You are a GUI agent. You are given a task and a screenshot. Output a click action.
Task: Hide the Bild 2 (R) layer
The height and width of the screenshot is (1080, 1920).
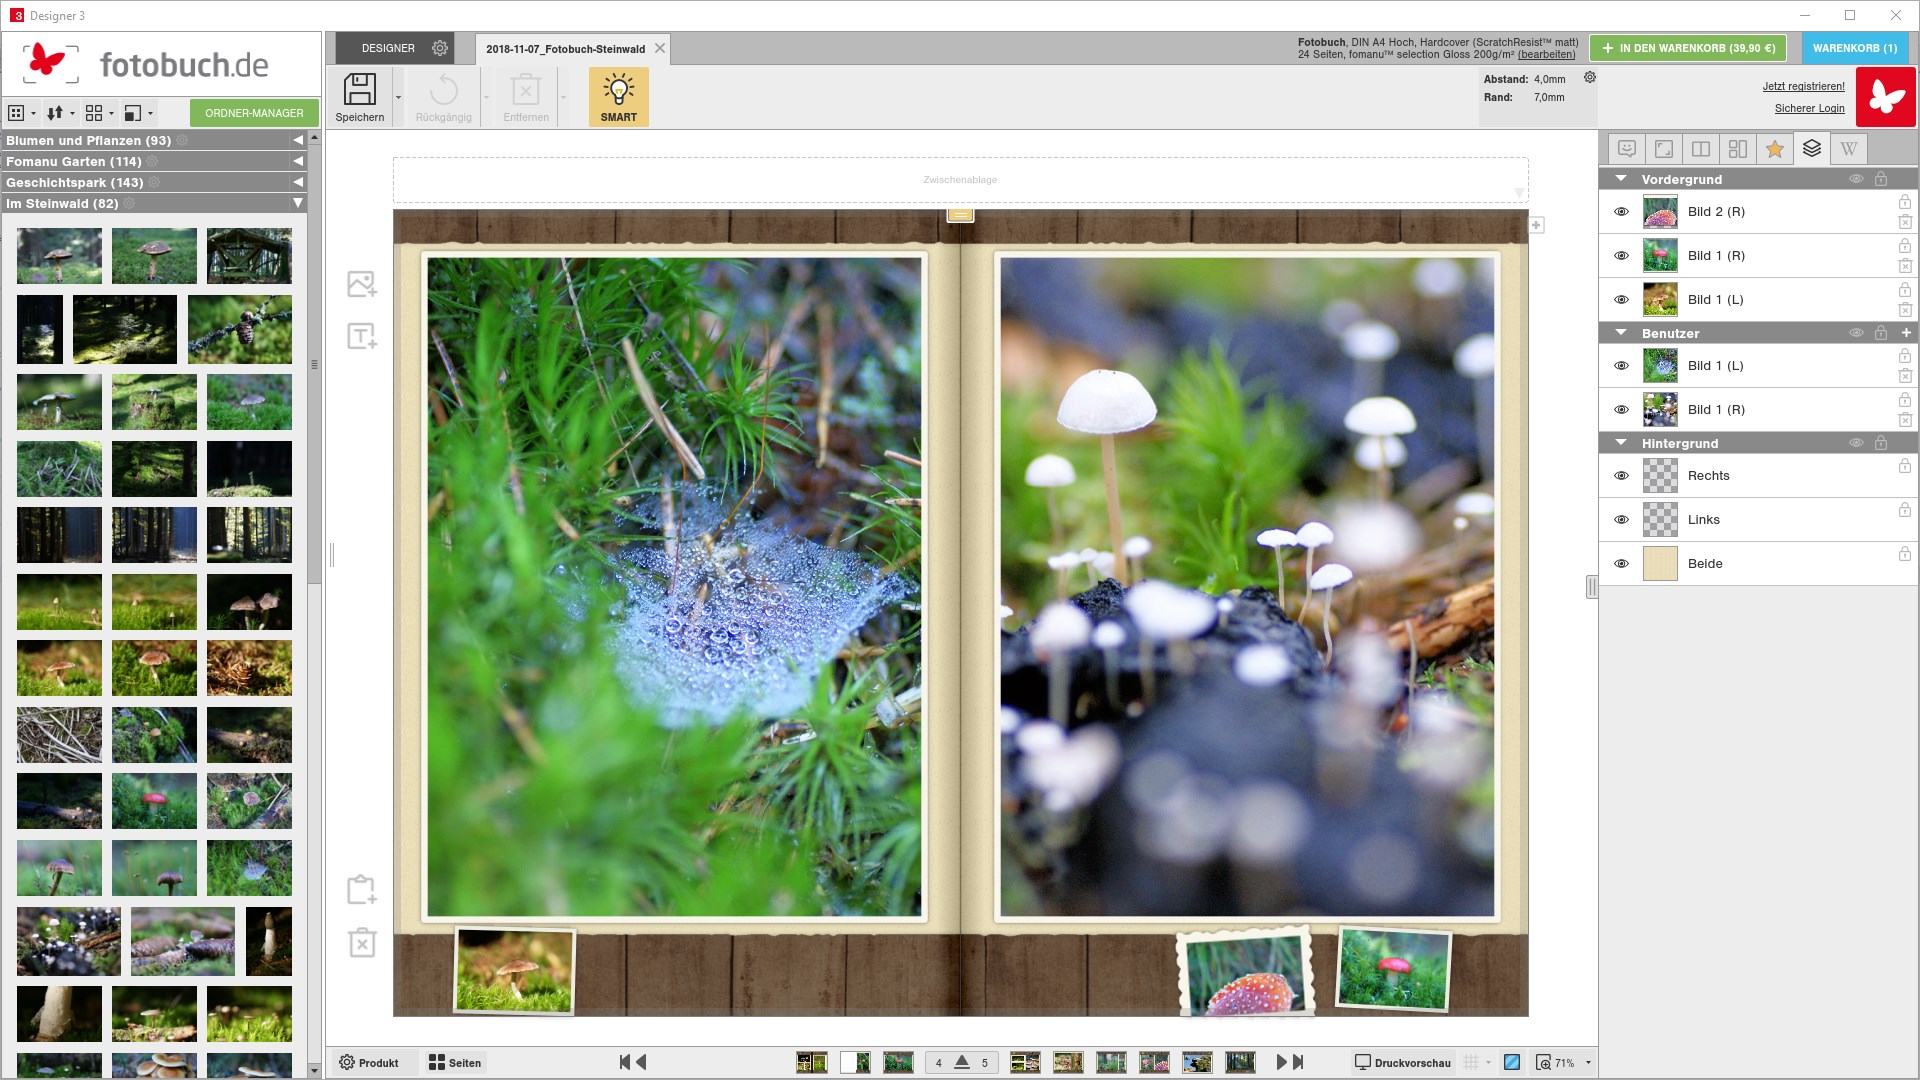(1622, 212)
